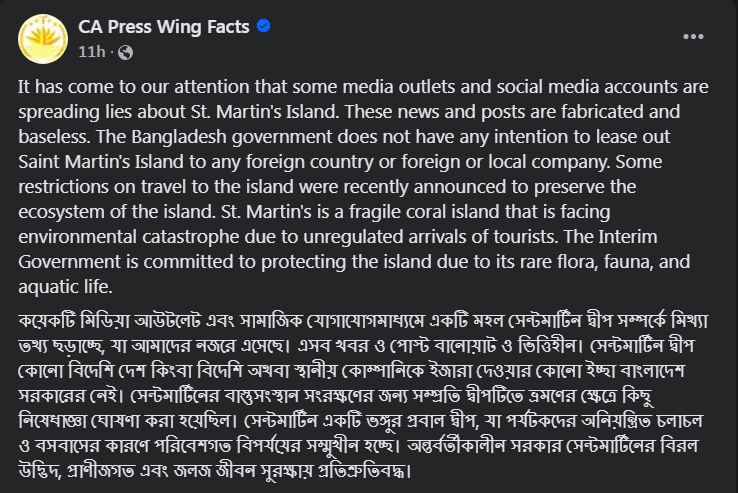Click the text "Government is committed to protecting"

[183, 262]
